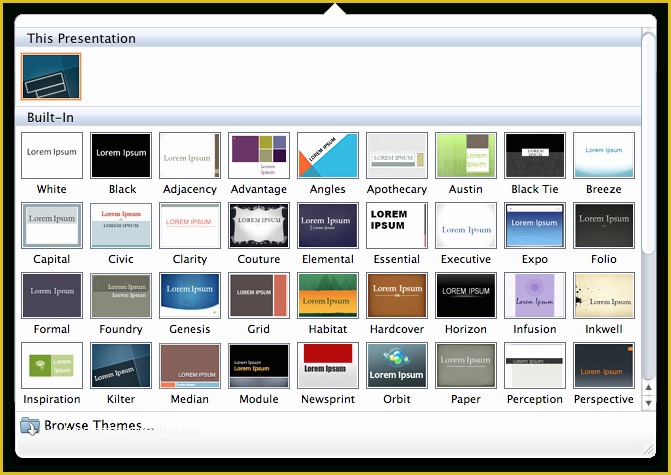The width and height of the screenshot is (671, 475).
Task: Select the Habitat theme
Action: [x=328, y=295]
